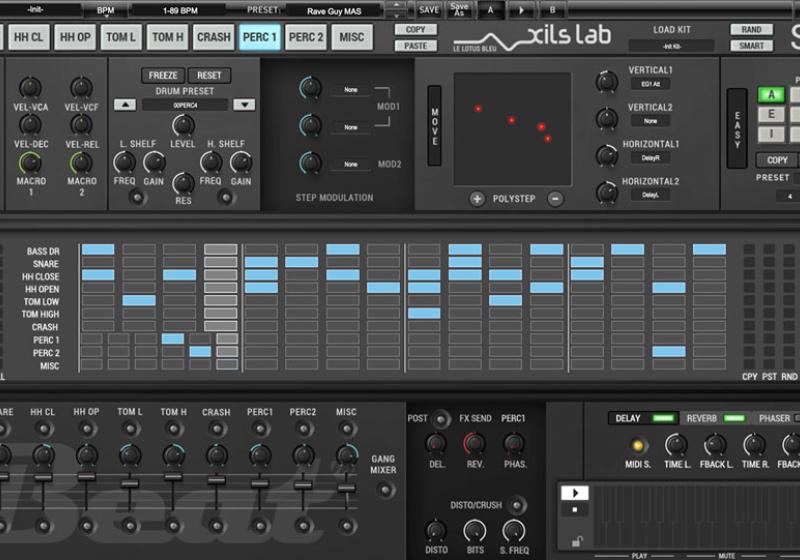Open the BPM dropdown
The image size is (800, 560).
click(x=106, y=11)
